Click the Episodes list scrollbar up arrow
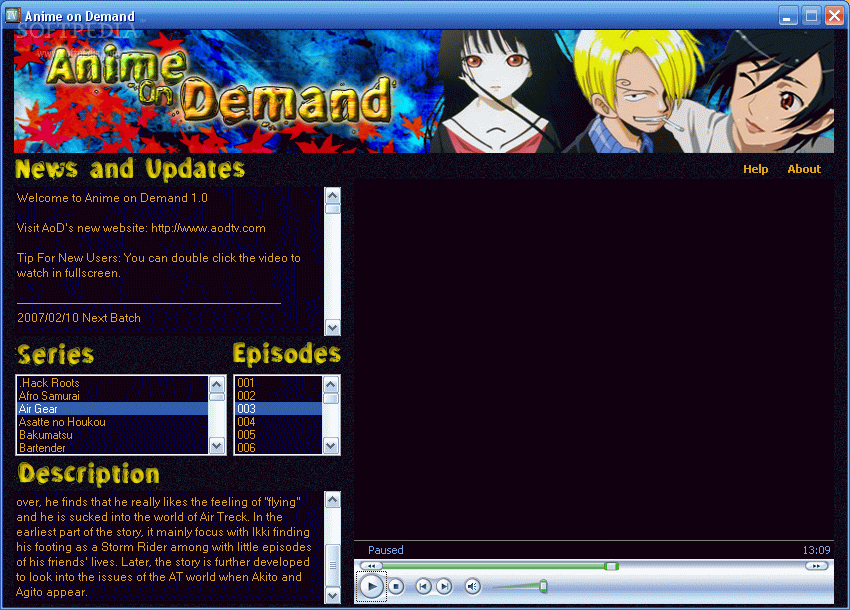Viewport: 850px width, 610px height. point(331,384)
